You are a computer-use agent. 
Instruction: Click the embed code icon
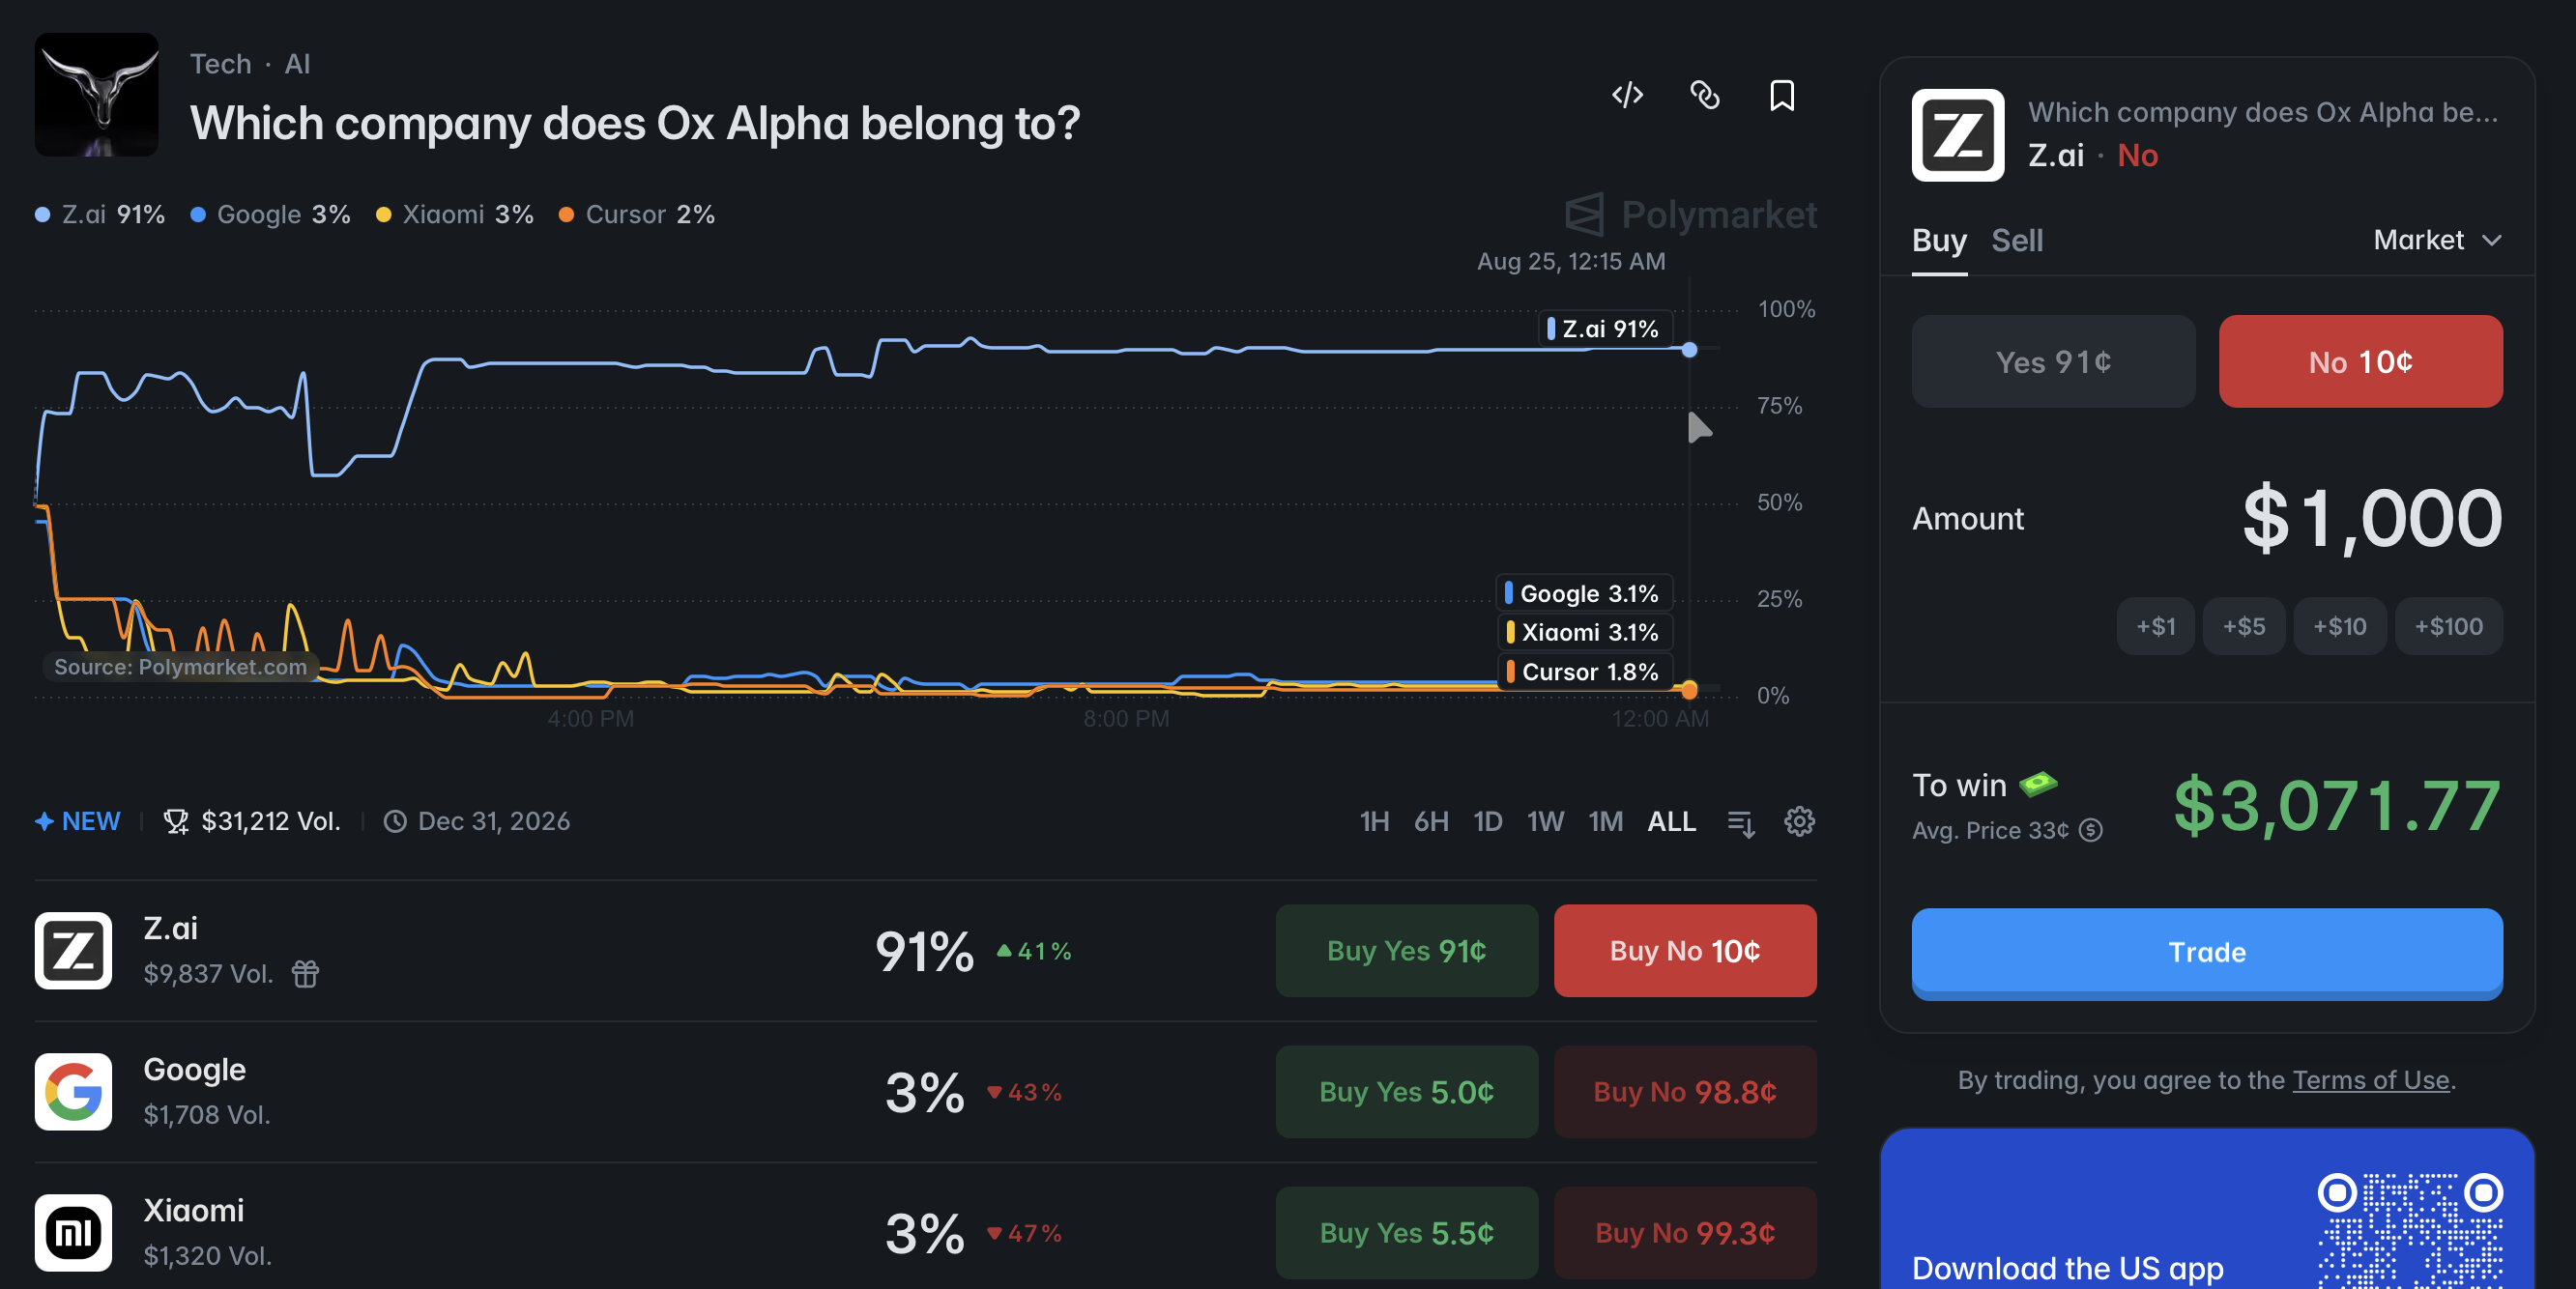click(x=1627, y=95)
